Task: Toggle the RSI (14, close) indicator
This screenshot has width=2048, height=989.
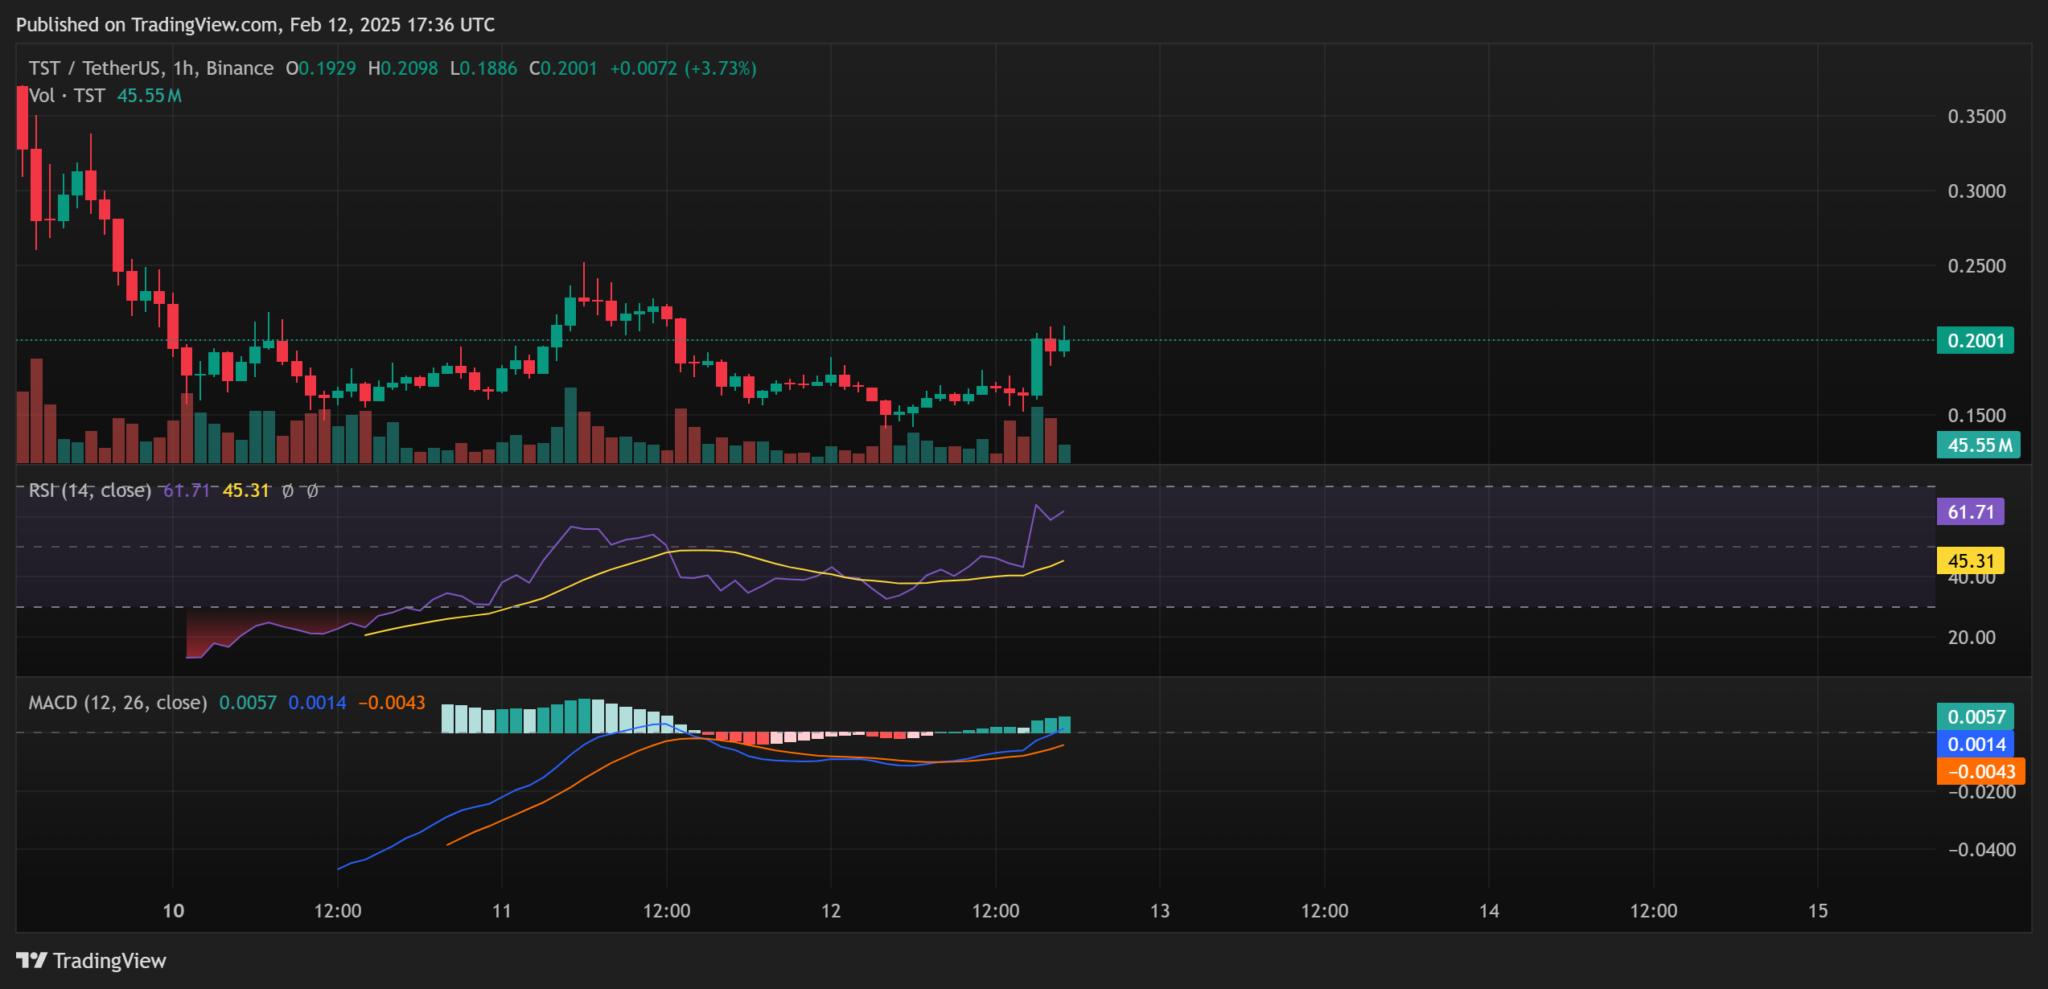Action: coord(88,491)
